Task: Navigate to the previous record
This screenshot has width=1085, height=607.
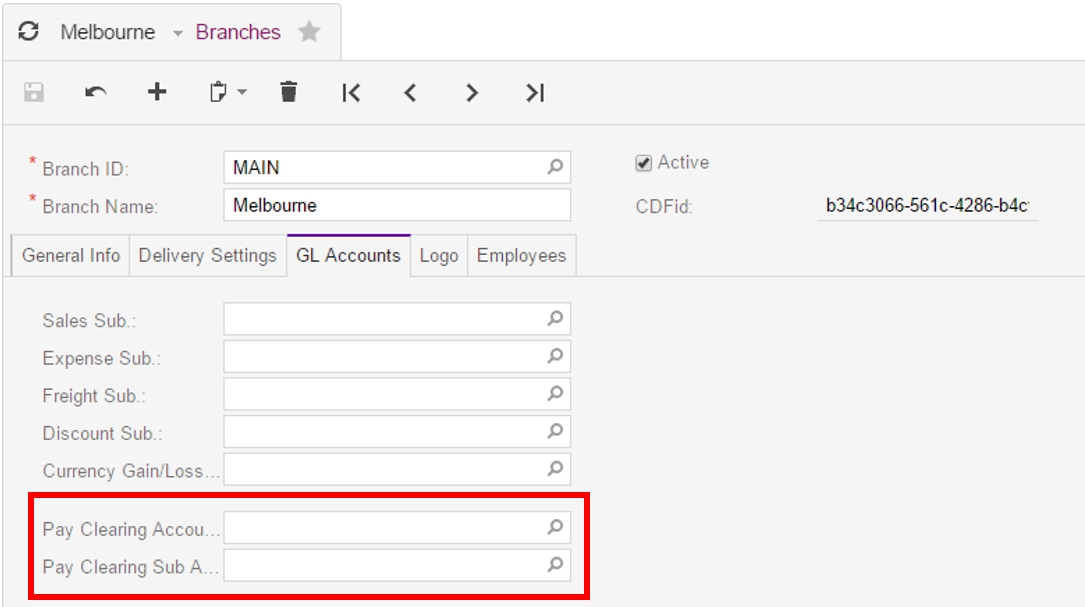Action: click(x=410, y=93)
